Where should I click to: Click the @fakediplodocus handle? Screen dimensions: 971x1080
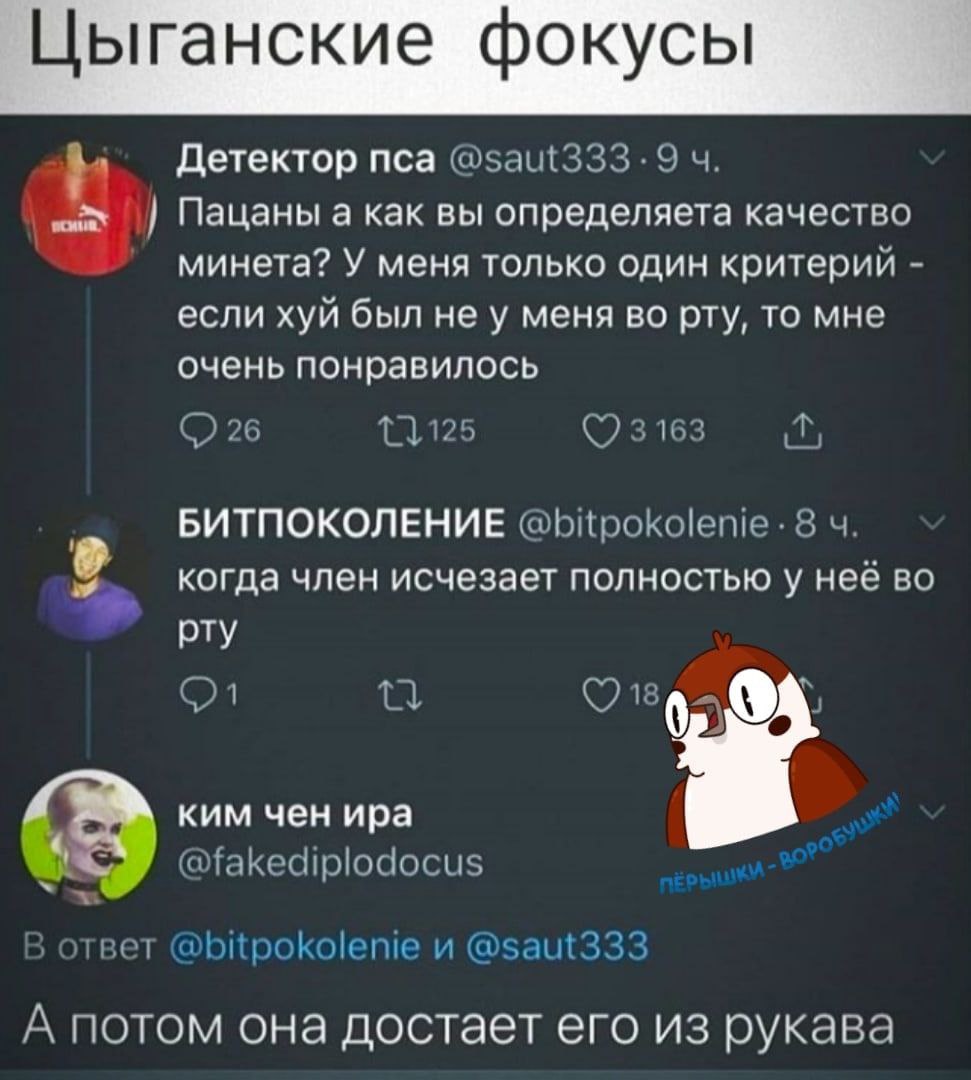point(331,862)
